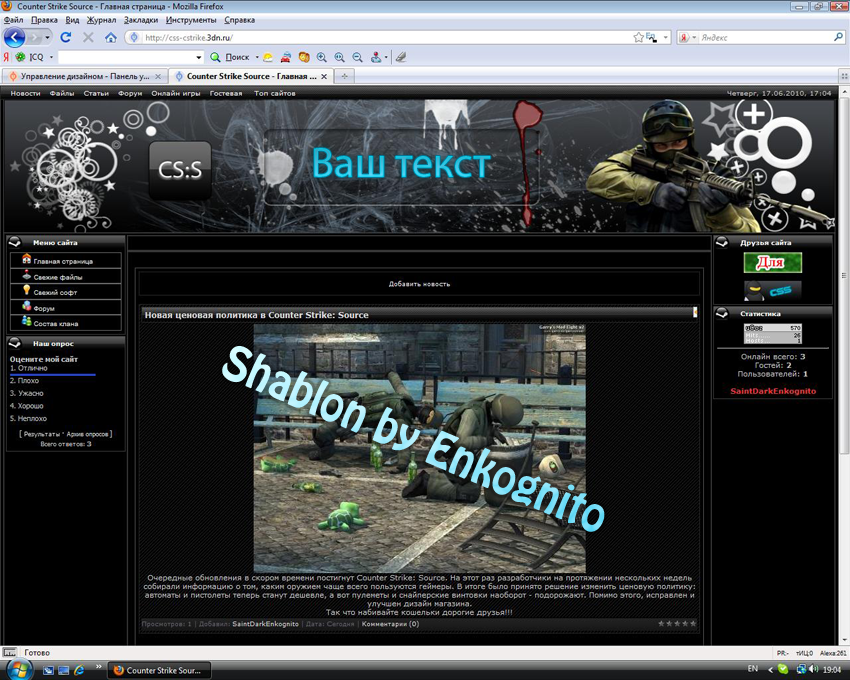Click the Яндекс search input field
Screen dimensions: 850x680
tap(764, 37)
